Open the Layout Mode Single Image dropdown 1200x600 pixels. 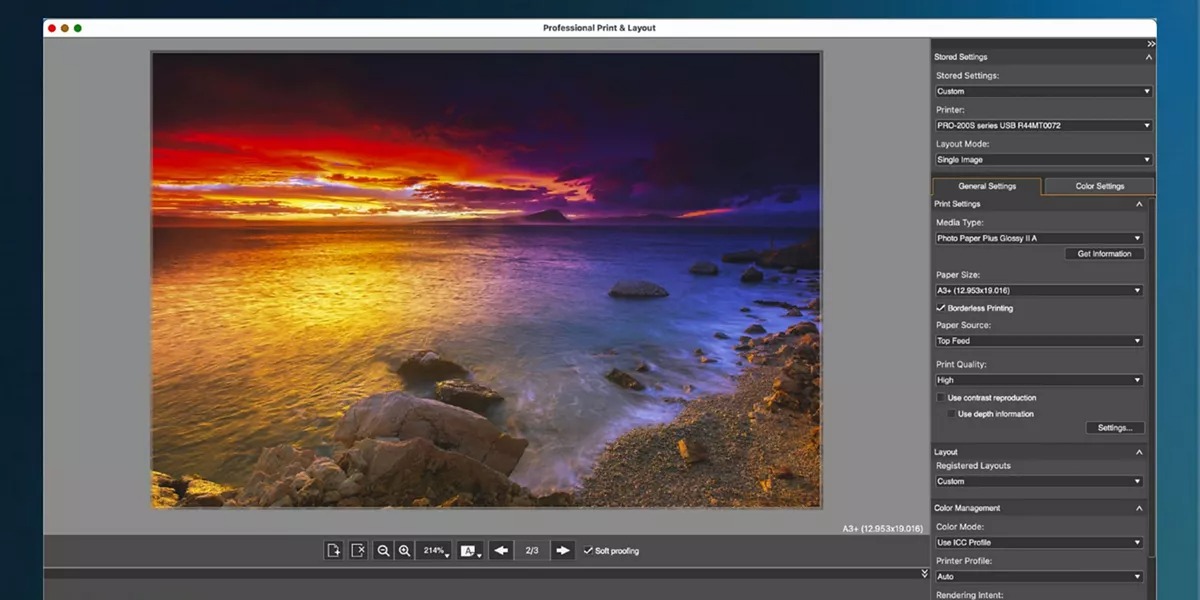point(1043,159)
